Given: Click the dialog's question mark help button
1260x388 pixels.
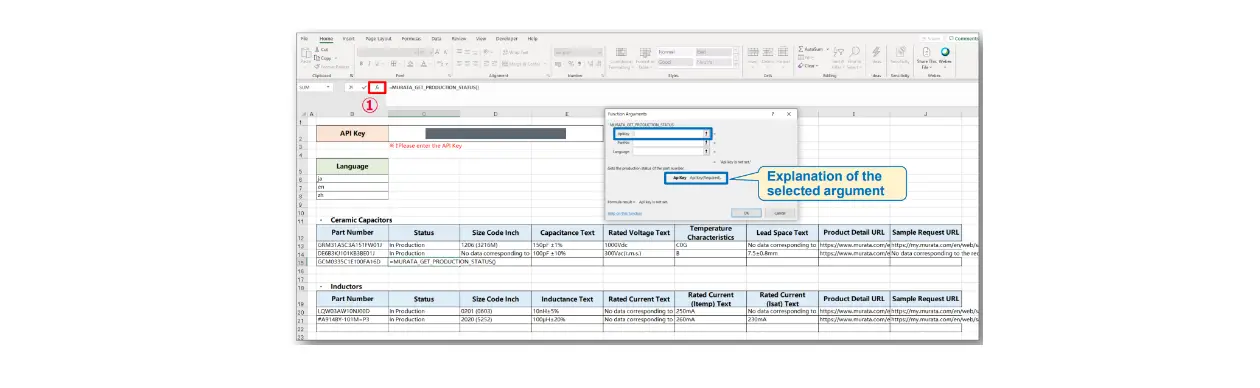Looking at the screenshot, I should pos(774,114).
